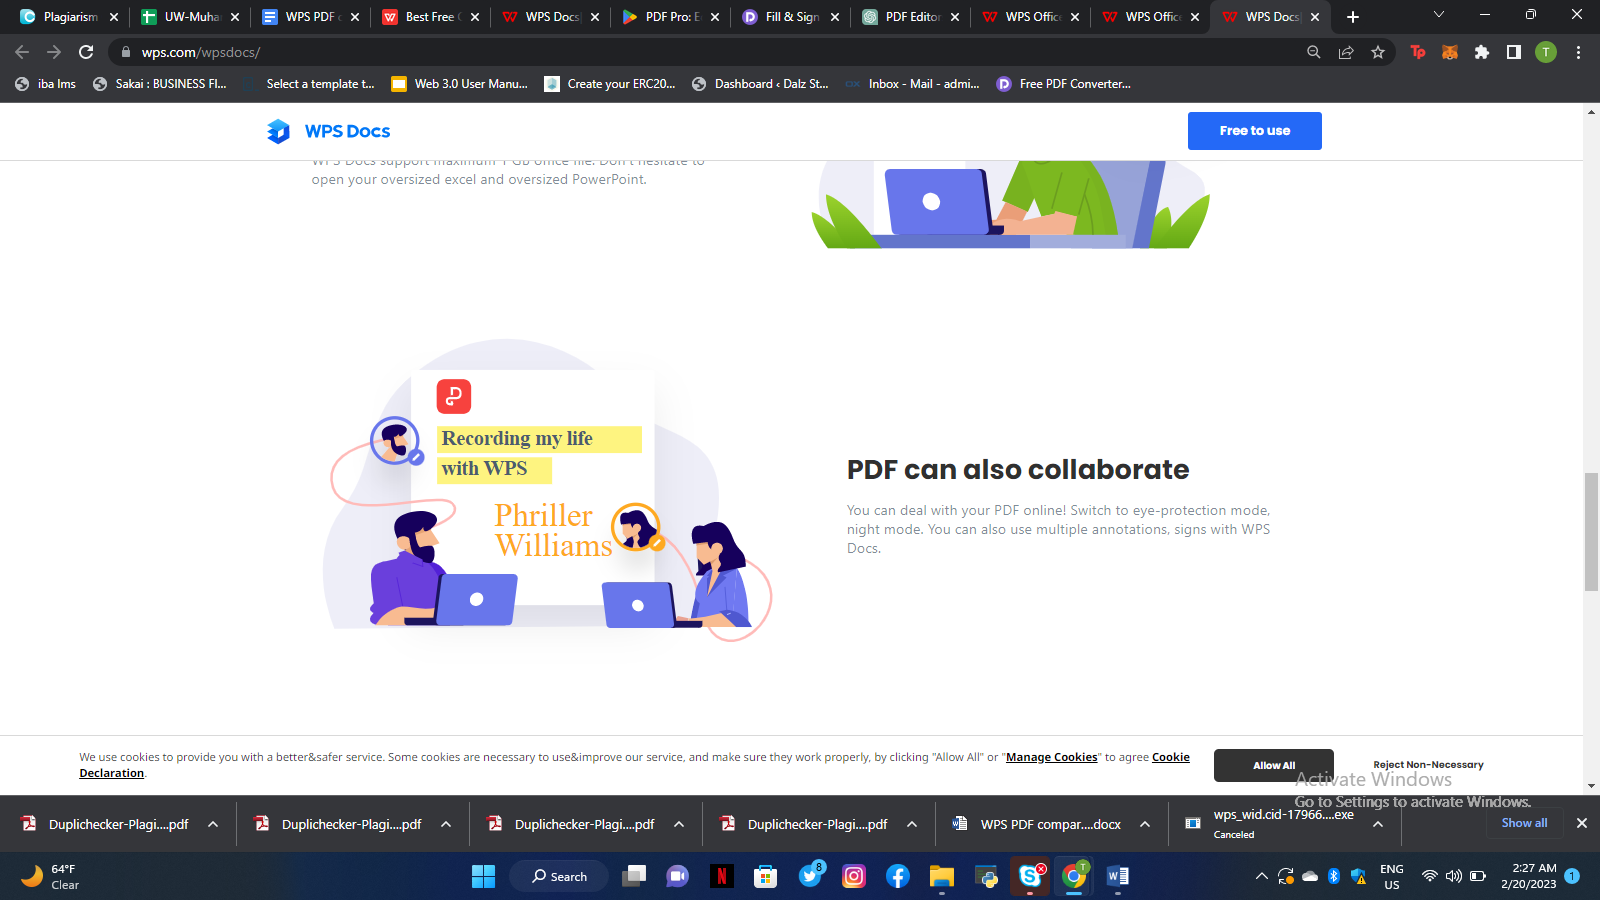
Task: Expand options for wps_wid exe download
Action: (x=1378, y=824)
